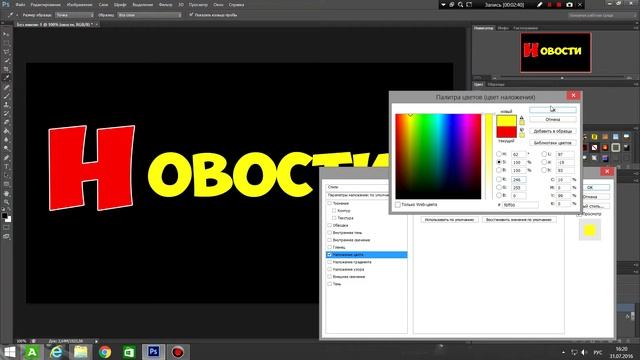Click inside the color gradient field
The height and width of the screenshot is (360, 640).
[438, 156]
